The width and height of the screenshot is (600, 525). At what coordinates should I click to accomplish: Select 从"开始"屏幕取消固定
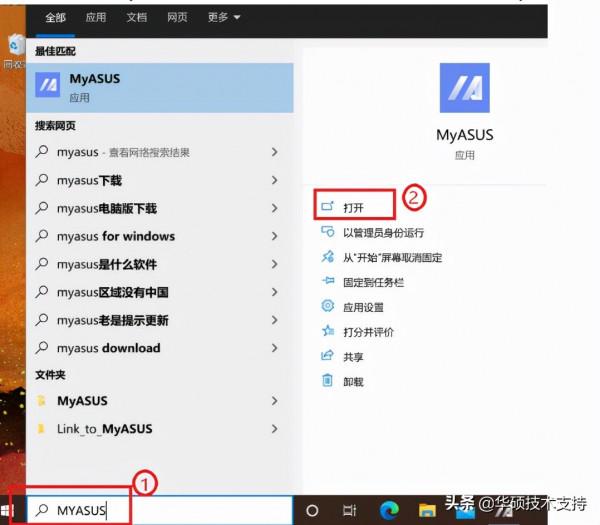[x=393, y=257]
